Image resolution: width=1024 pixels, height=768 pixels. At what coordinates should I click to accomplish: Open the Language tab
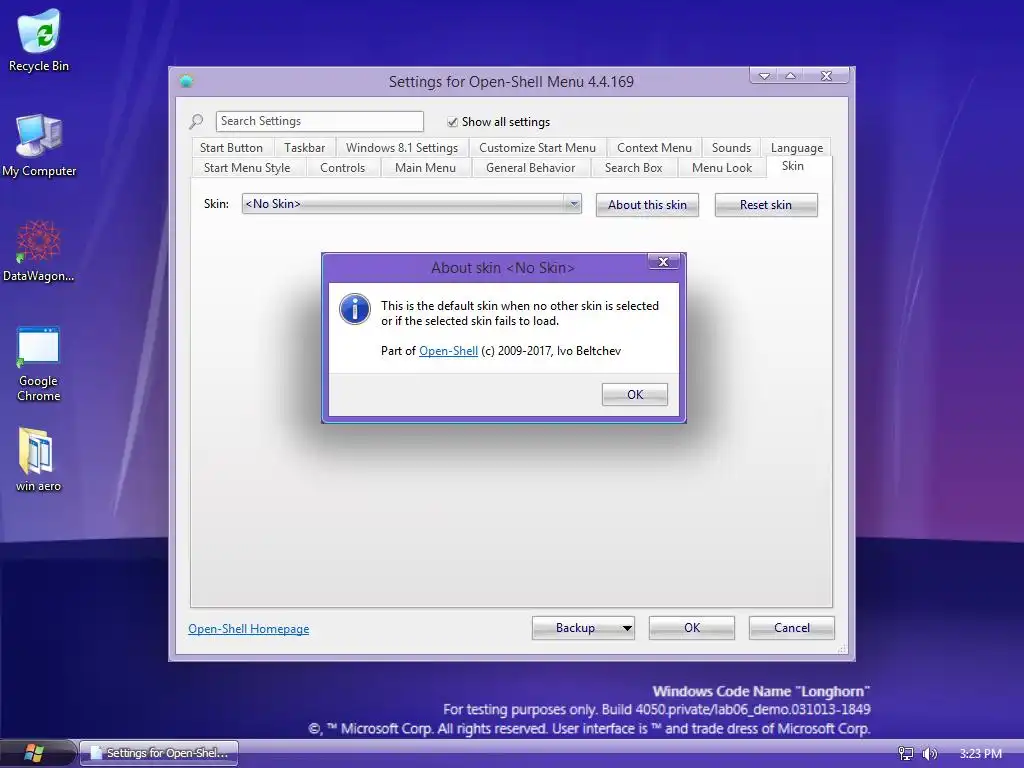click(797, 148)
